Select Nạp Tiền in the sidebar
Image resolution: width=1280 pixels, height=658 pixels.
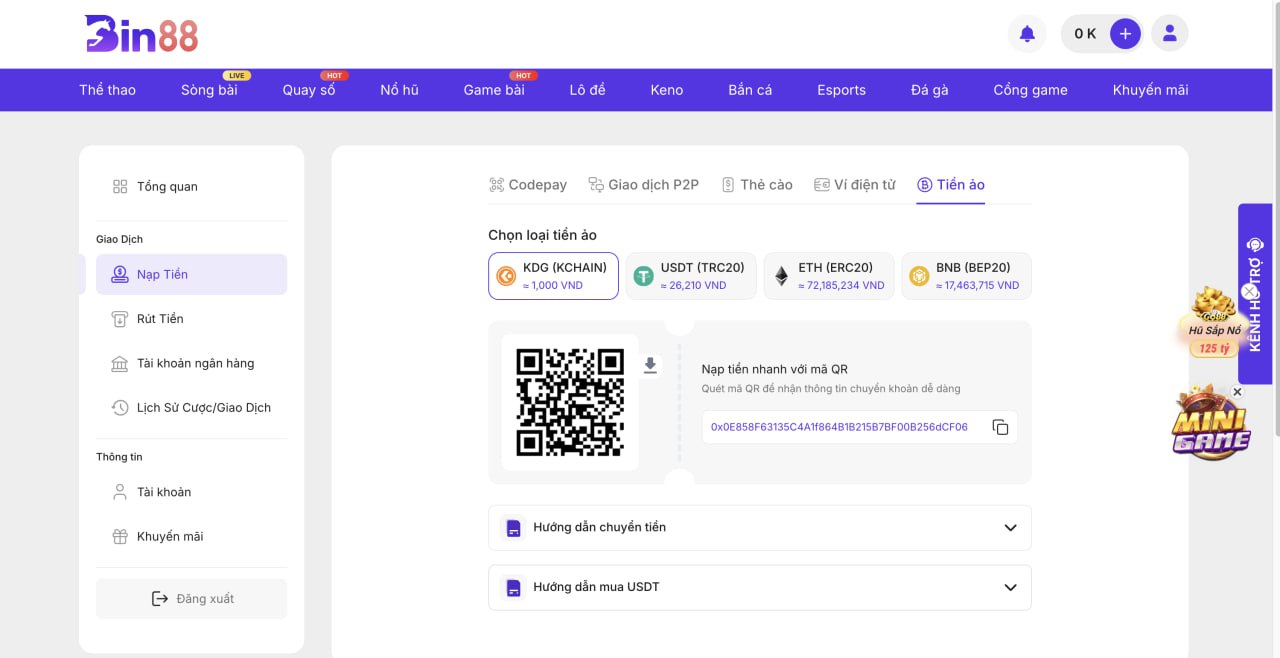pyautogui.click(x=191, y=275)
